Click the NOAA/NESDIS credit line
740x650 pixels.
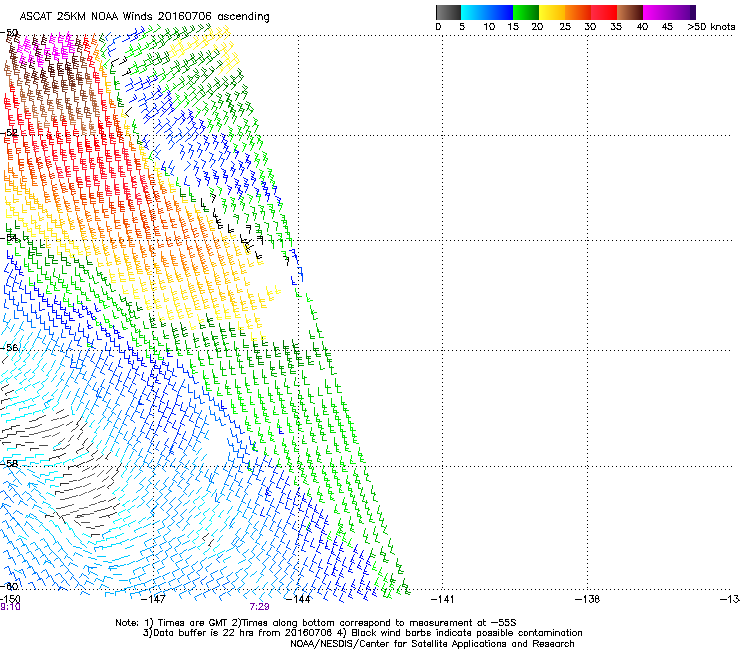432,644
